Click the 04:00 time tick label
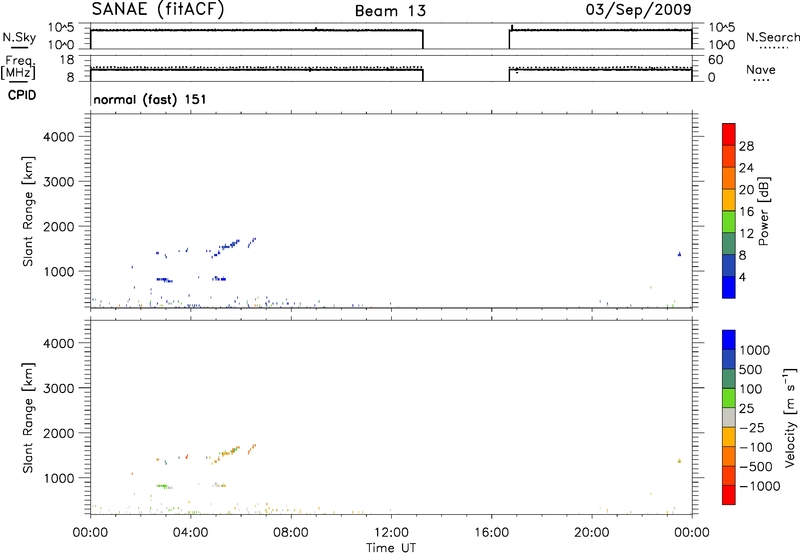The image size is (800, 554). coord(190,533)
